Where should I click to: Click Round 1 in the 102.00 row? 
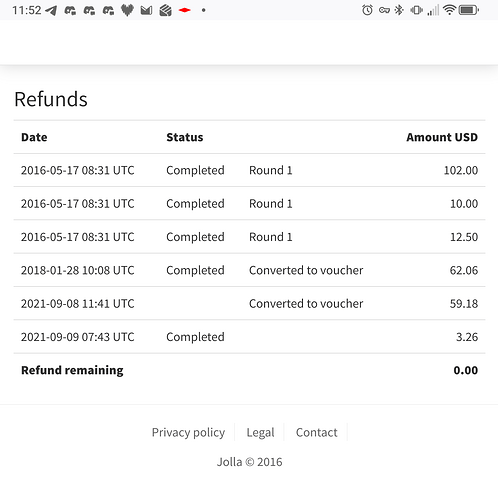click(271, 170)
